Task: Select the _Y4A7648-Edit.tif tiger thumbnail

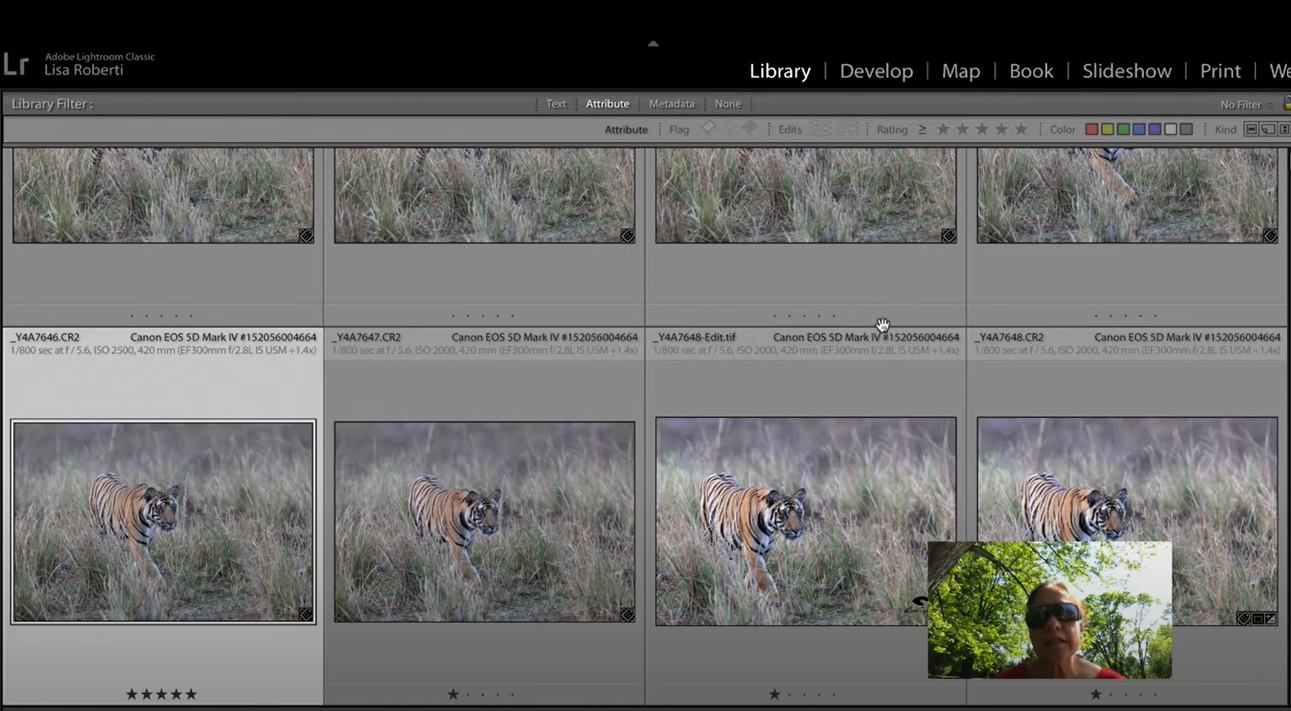Action: pos(805,522)
